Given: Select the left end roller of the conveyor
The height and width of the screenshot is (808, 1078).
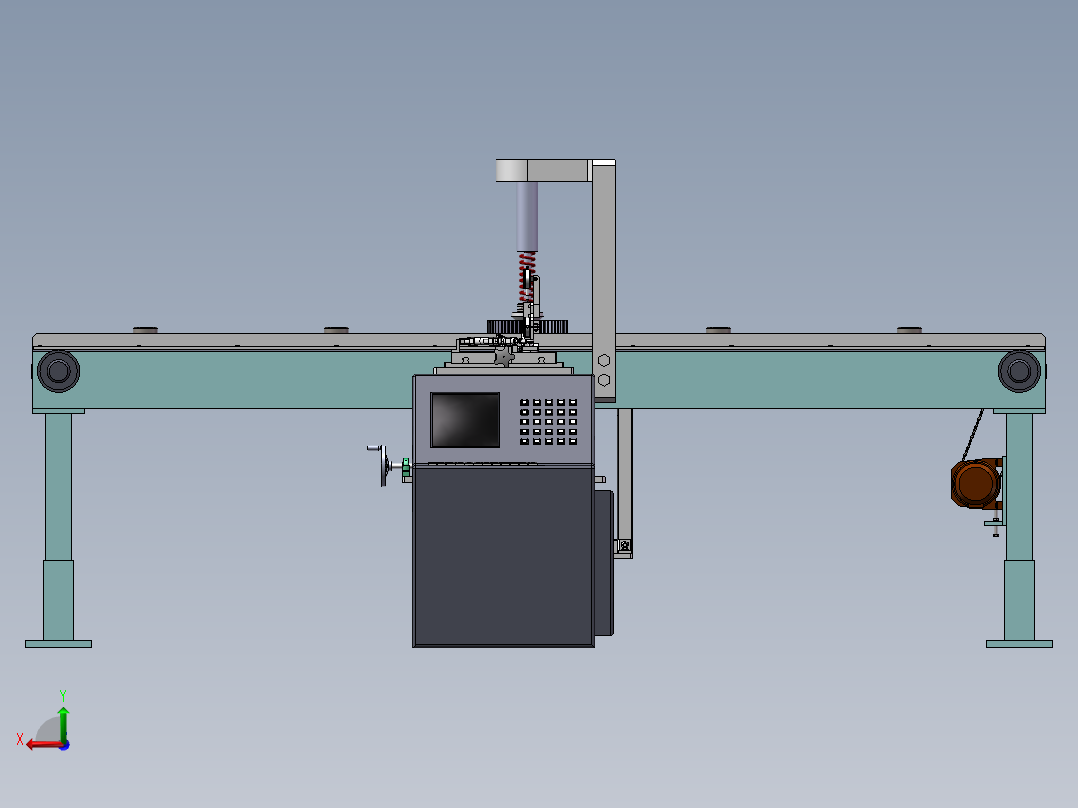Looking at the screenshot, I should coord(58,371).
